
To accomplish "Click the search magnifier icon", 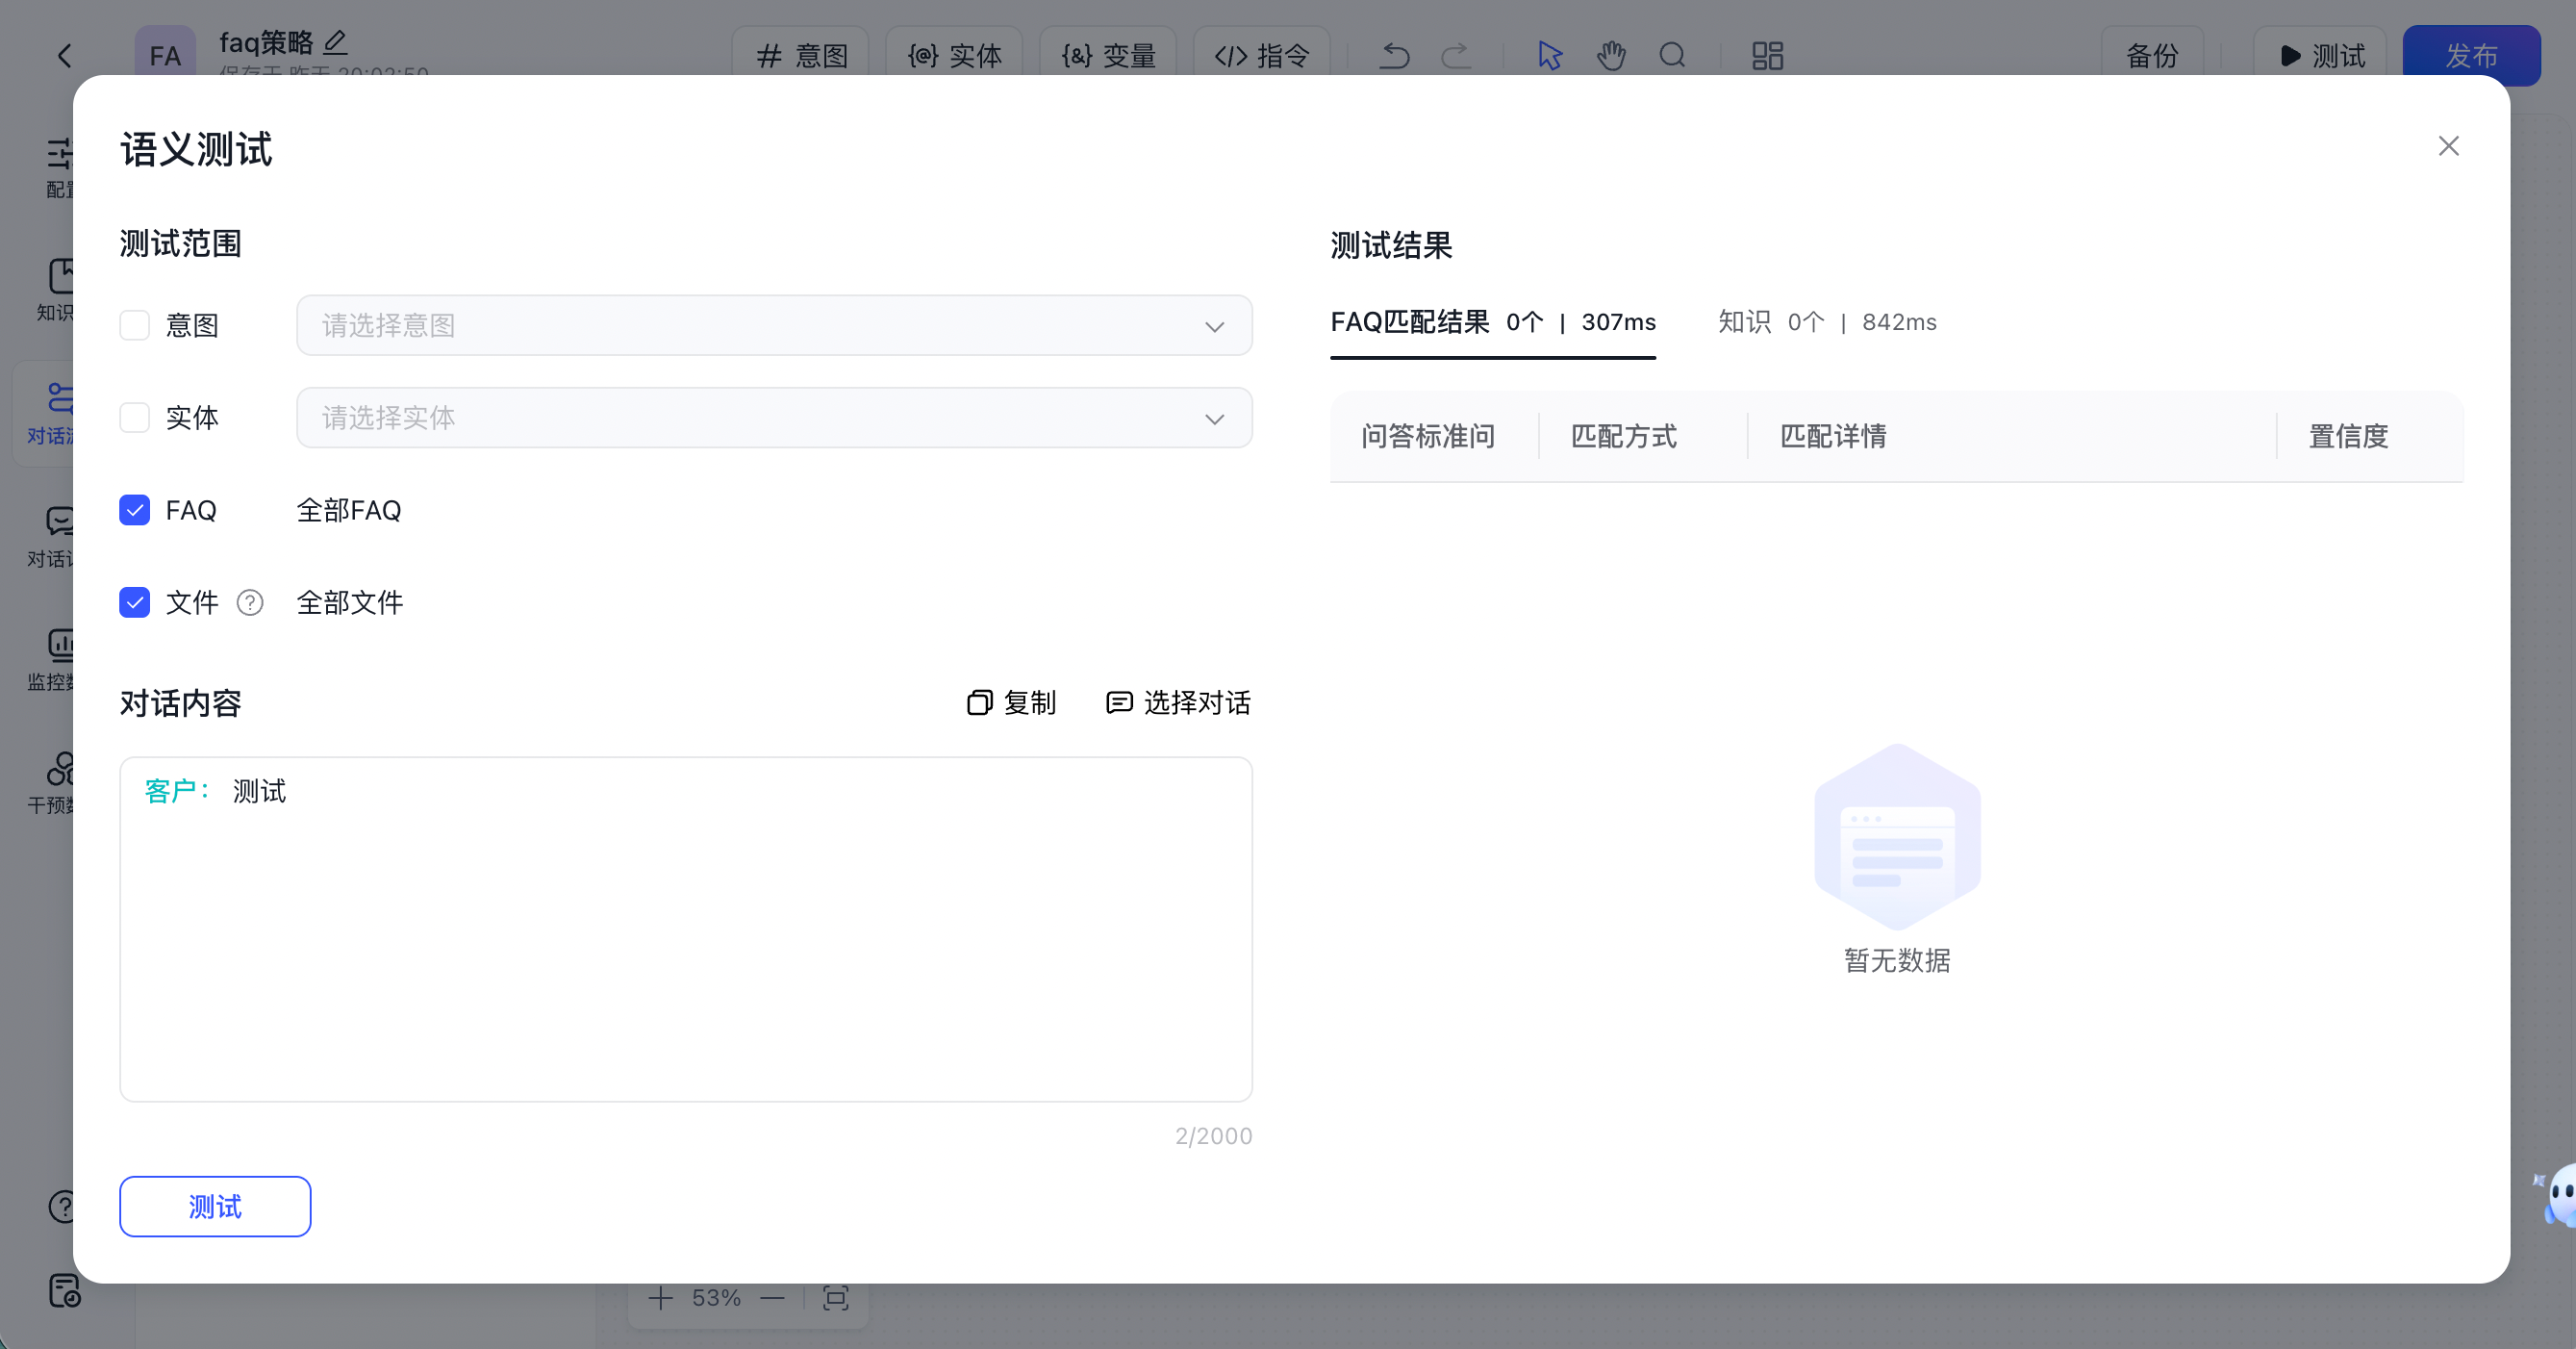I will [x=1673, y=55].
